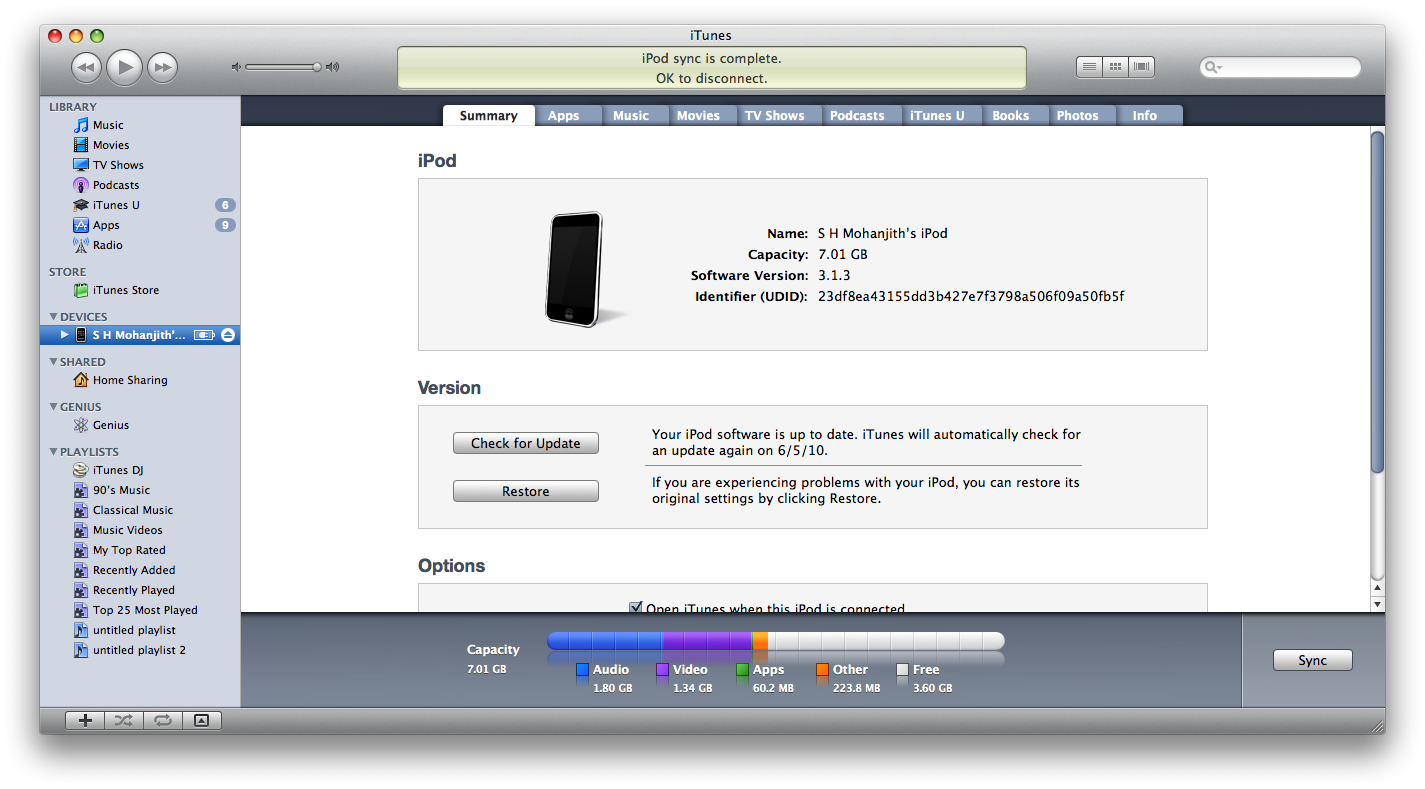Image resolution: width=1425 pixels, height=789 pixels.
Task: Toggle shuffle at the bottom bar
Action: point(124,720)
